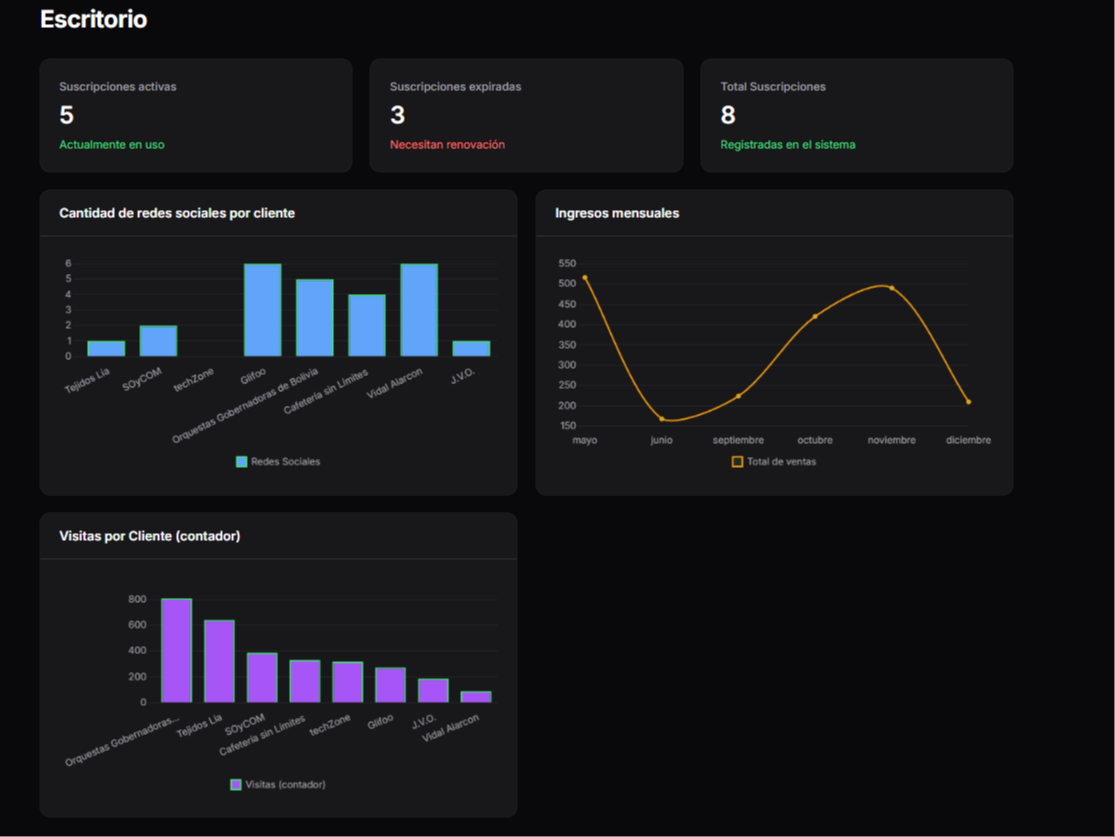Toggle the Redes Sociales legend label
This screenshot has height=837, width=1115.
285,462
